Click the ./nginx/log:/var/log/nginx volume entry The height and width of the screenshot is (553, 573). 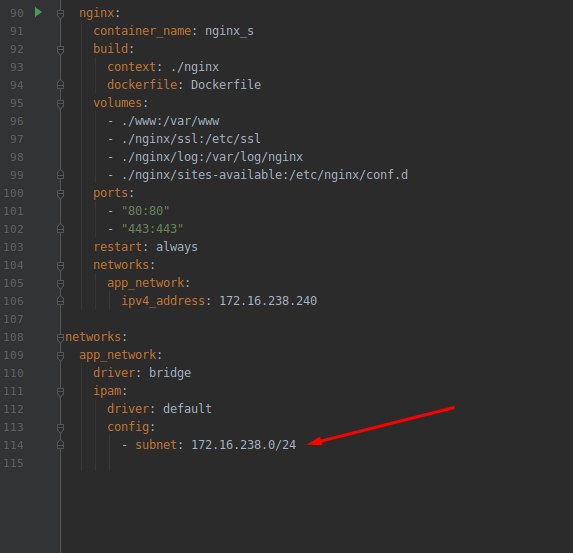[212, 157]
